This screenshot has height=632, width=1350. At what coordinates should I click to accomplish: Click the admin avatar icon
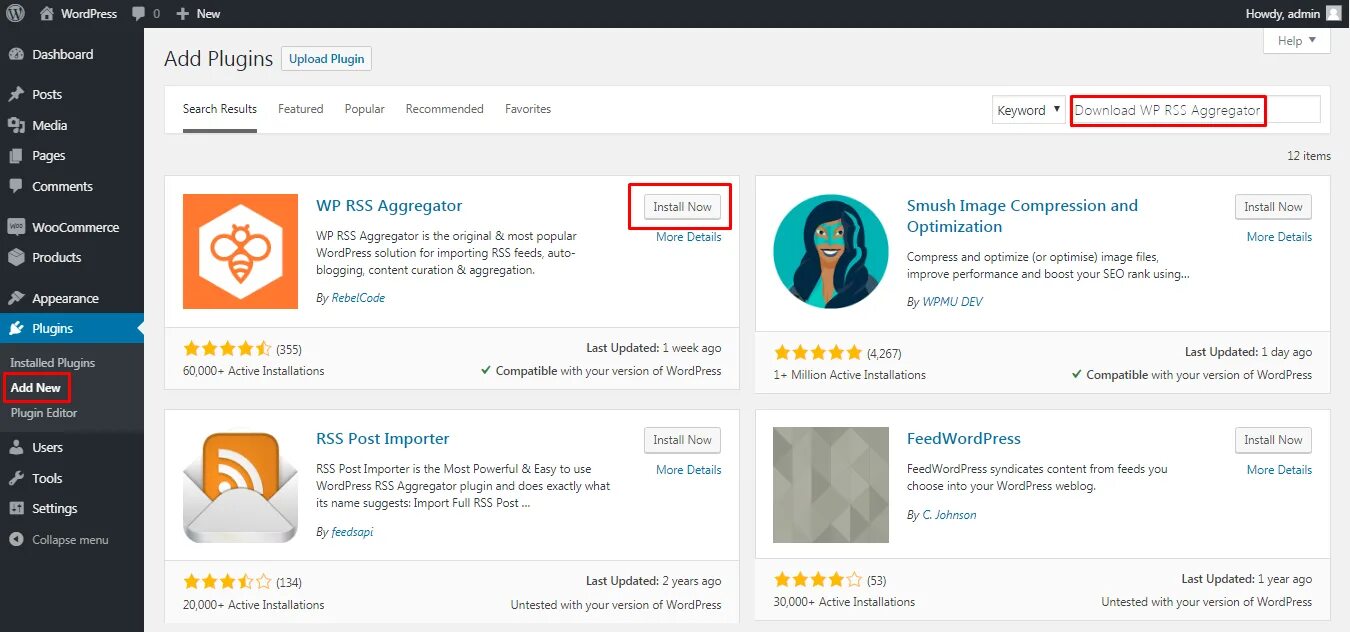coord(1334,13)
